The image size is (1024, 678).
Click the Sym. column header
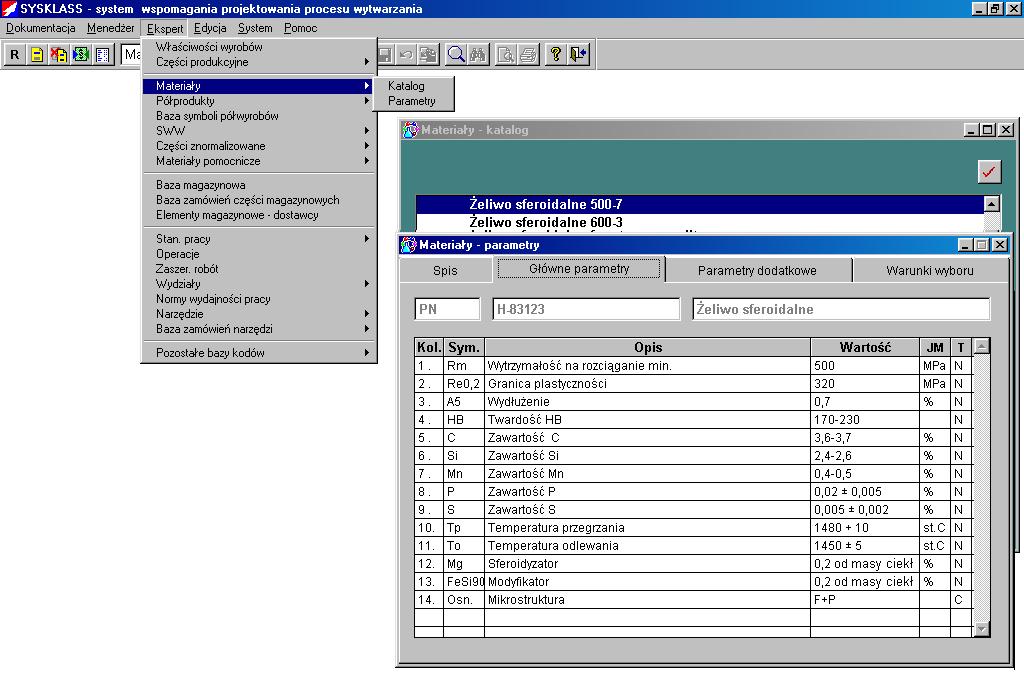[464, 347]
